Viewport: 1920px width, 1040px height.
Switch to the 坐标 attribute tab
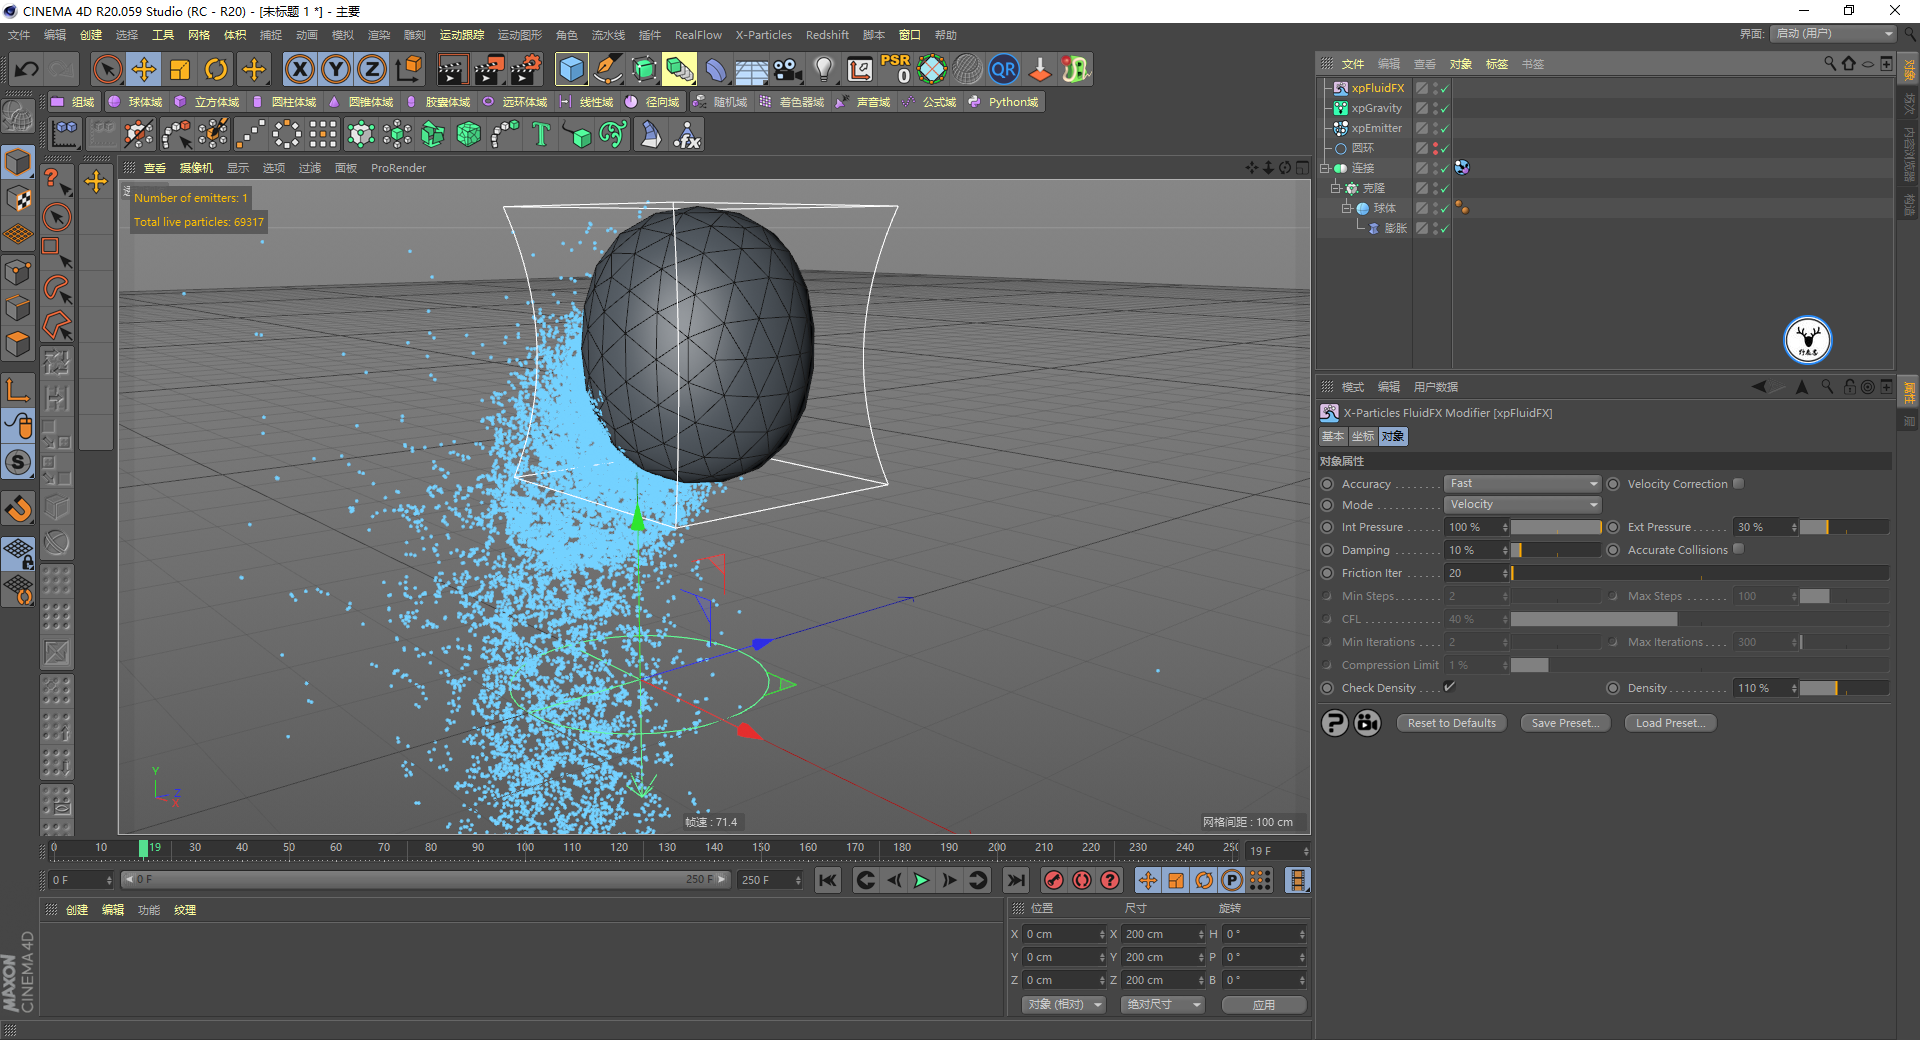click(x=1362, y=437)
